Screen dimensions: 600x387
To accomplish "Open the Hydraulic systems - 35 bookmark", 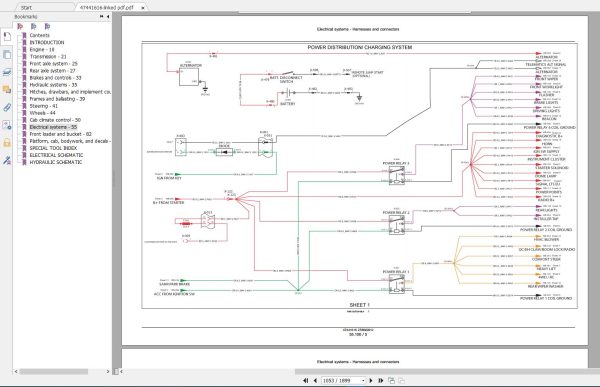I will click(53, 85).
